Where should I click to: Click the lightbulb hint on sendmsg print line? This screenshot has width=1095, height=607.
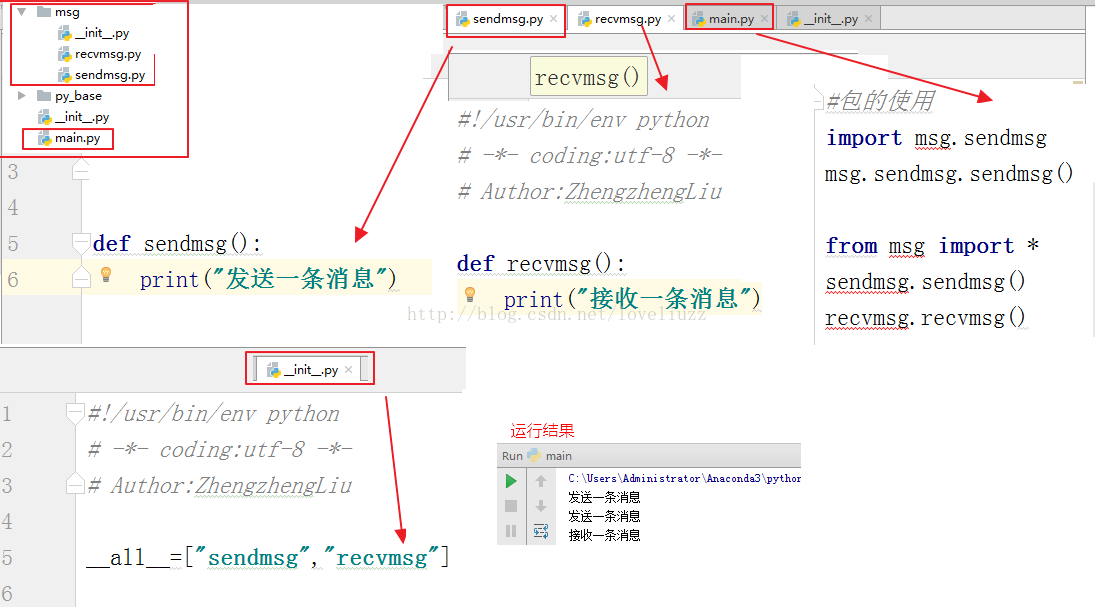pyautogui.click(x=106, y=275)
